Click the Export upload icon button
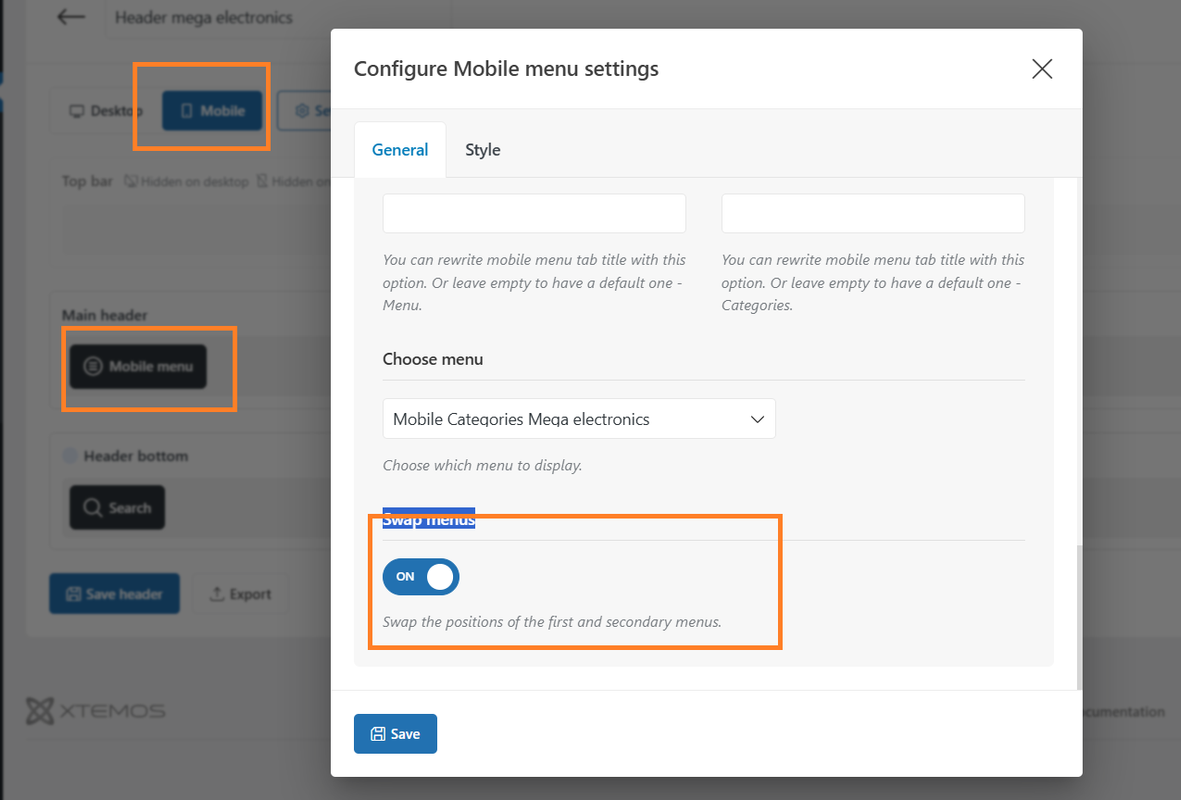This screenshot has height=800, width=1181. (x=240, y=594)
